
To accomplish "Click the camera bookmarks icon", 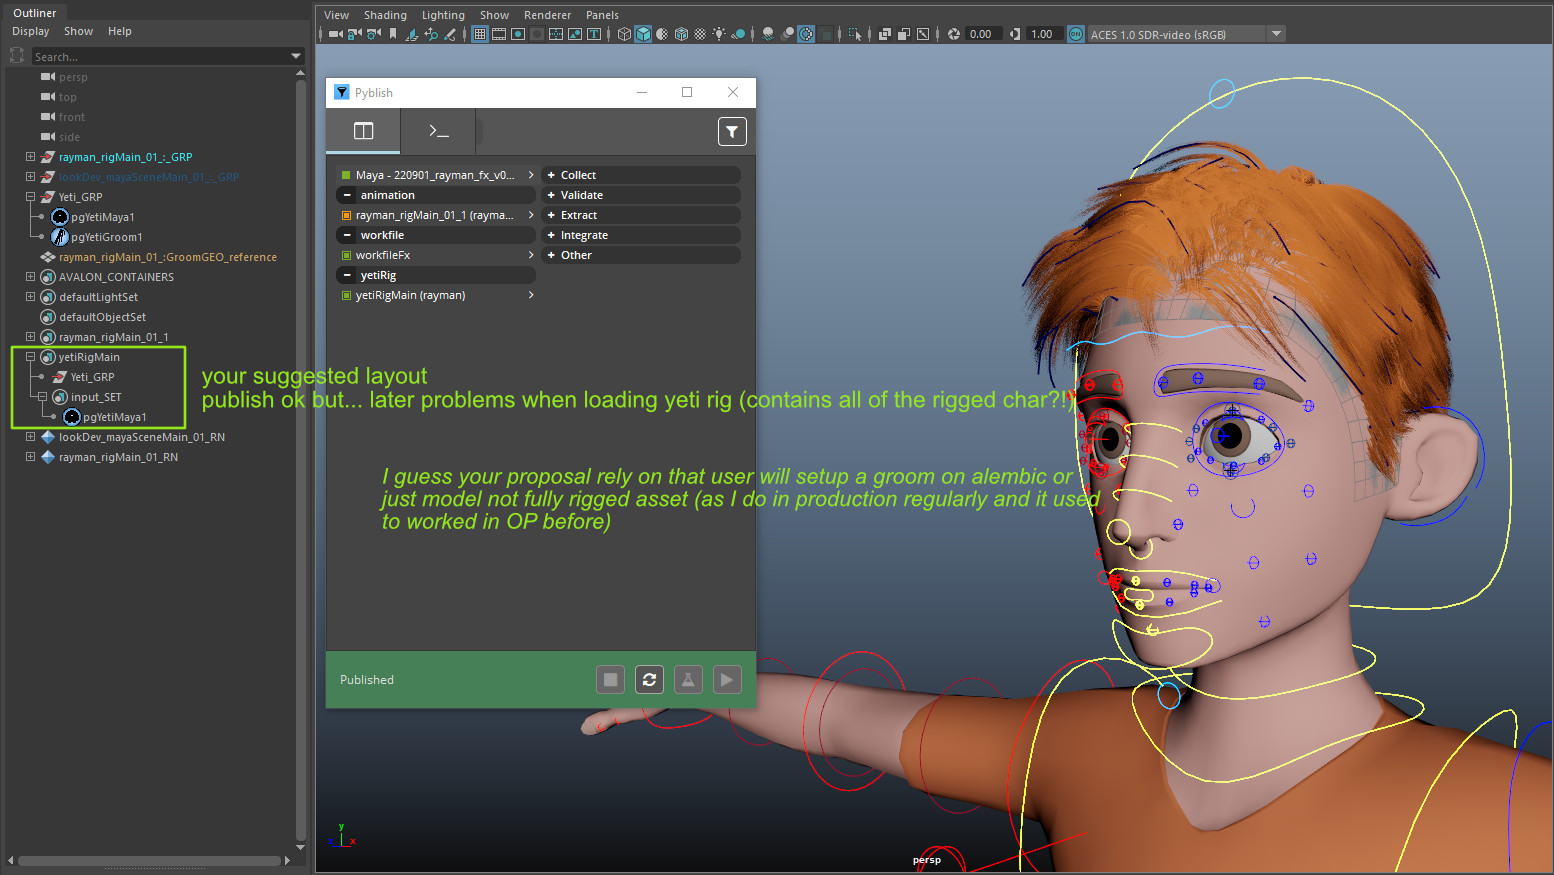I will click(393, 34).
